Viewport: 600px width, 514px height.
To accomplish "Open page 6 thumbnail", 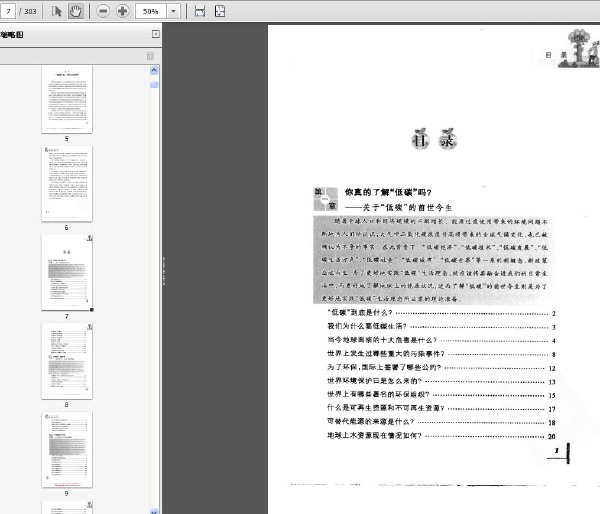I will (x=67, y=184).
